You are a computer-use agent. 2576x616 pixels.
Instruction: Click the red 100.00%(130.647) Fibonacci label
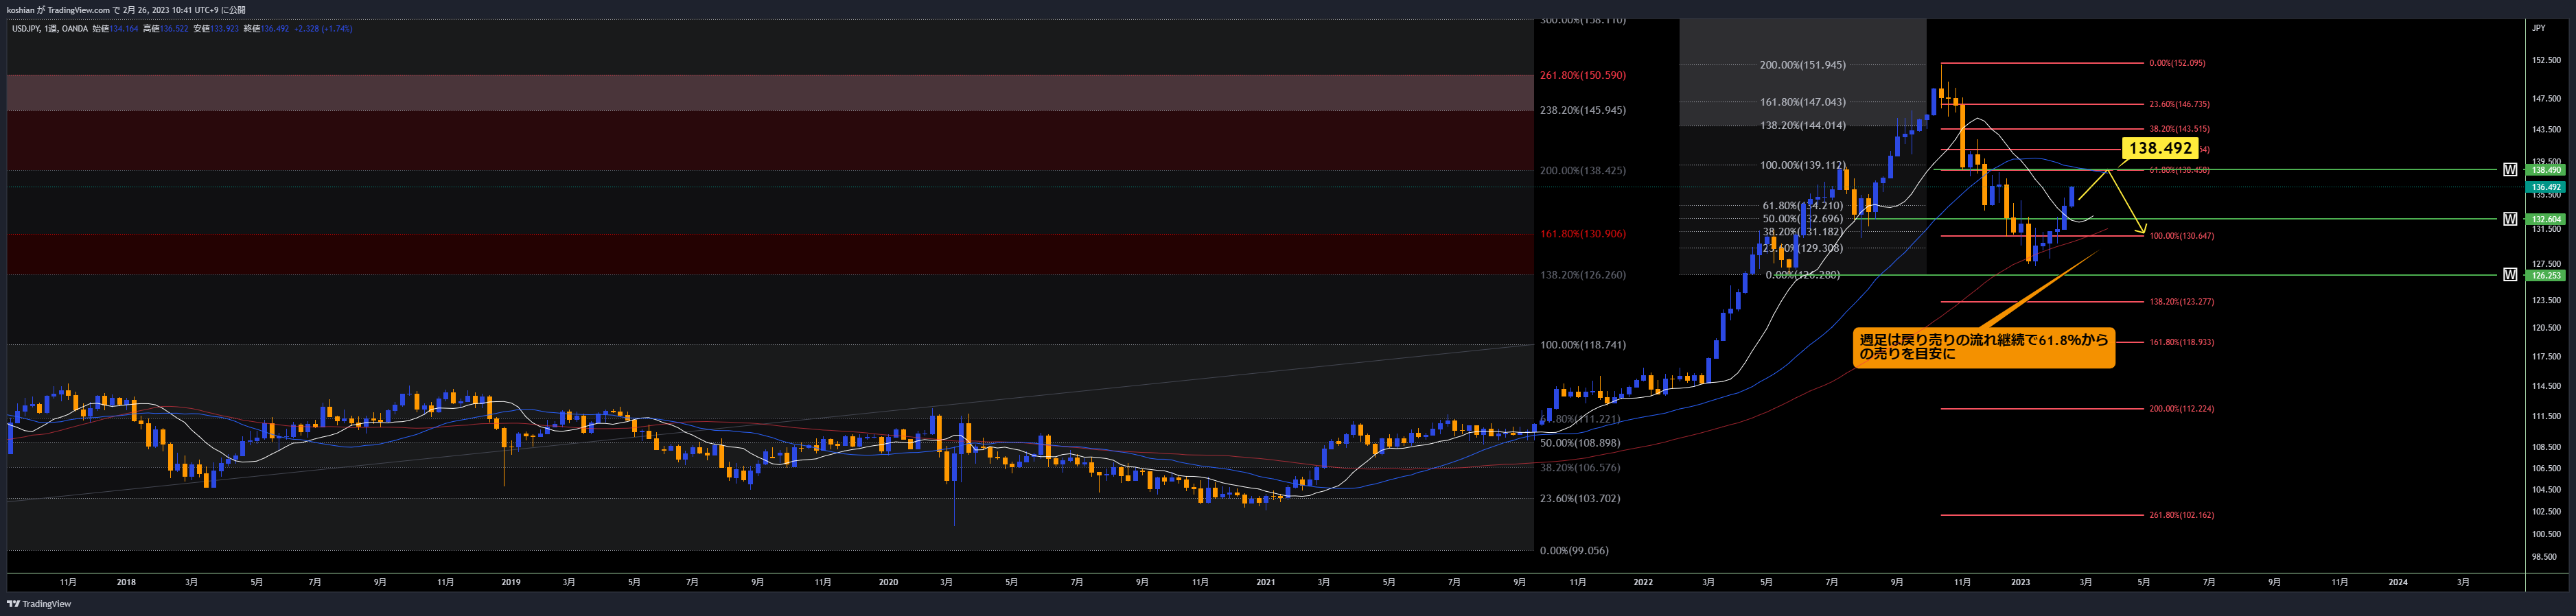2182,236
